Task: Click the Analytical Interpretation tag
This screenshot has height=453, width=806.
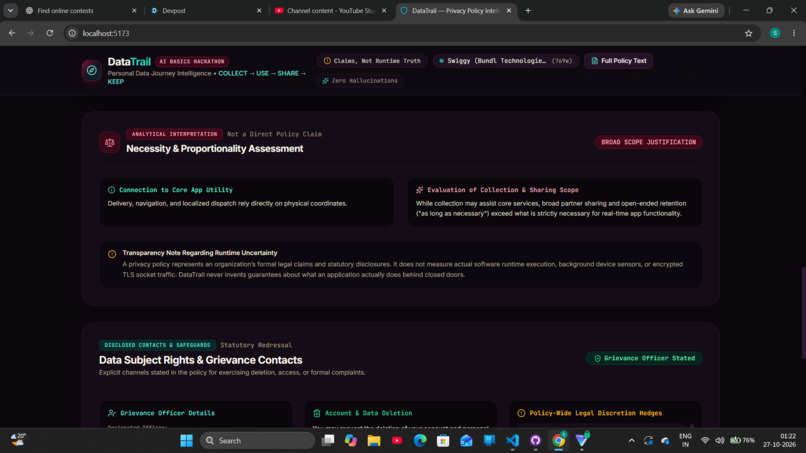Action: 174,134
